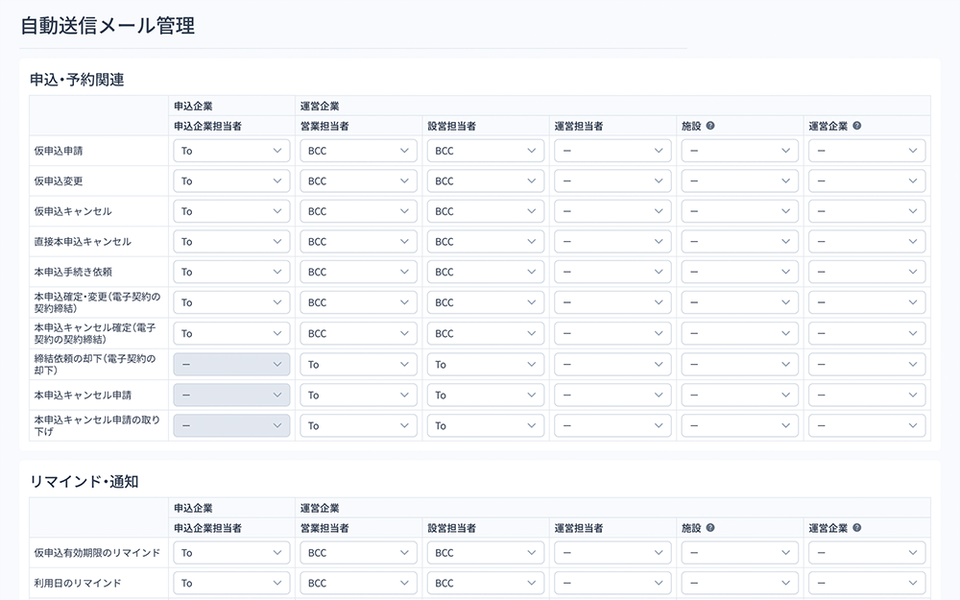Open 設営担当者 dropdown for 本申込確定・変更
The width and height of the screenshot is (960, 600).
click(x=486, y=302)
